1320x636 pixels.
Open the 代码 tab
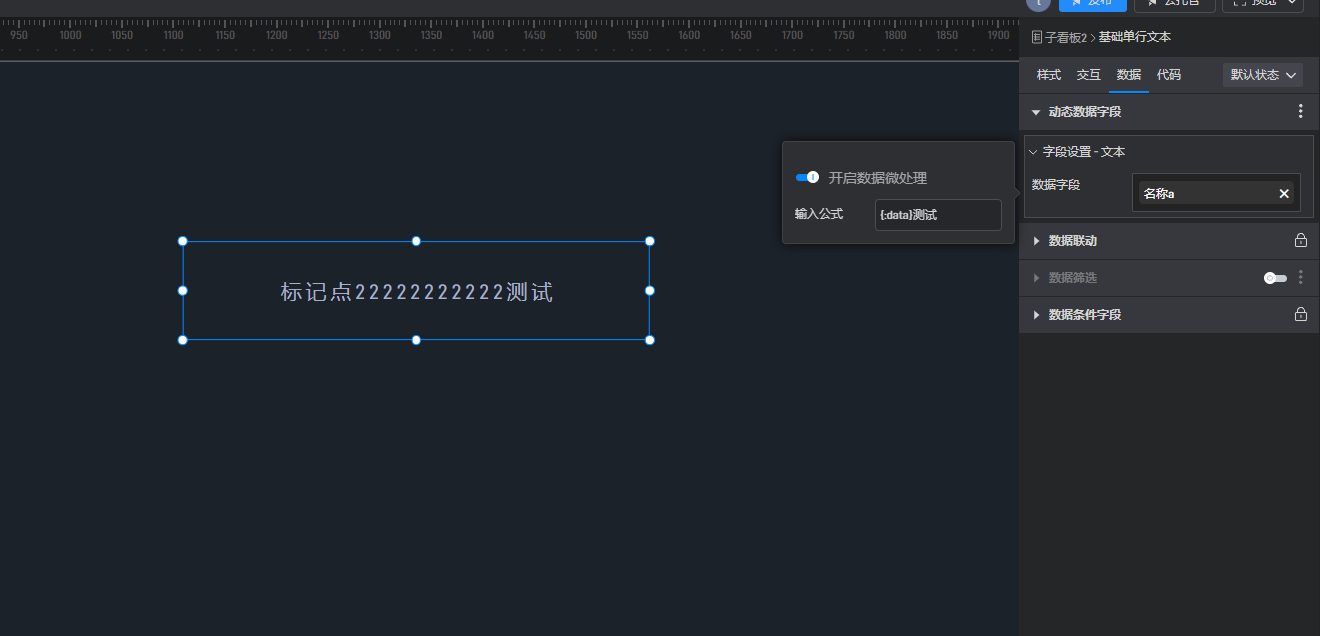pos(1168,75)
